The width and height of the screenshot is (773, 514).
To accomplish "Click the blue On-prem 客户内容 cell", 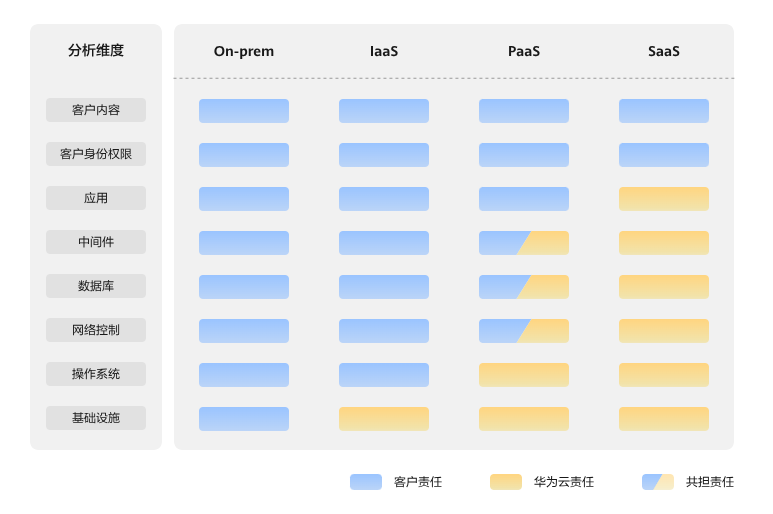I will tap(244, 111).
